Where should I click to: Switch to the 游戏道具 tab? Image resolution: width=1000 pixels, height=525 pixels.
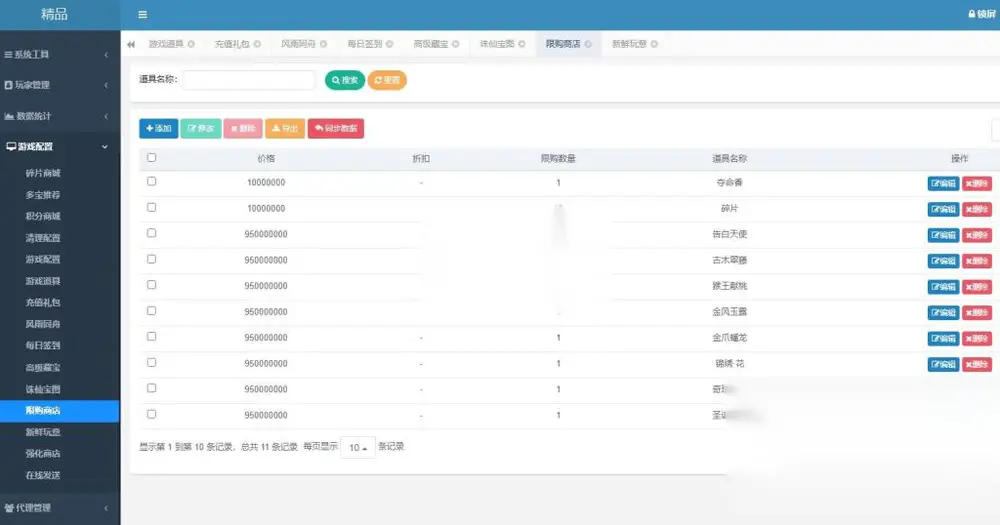point(166,44)
